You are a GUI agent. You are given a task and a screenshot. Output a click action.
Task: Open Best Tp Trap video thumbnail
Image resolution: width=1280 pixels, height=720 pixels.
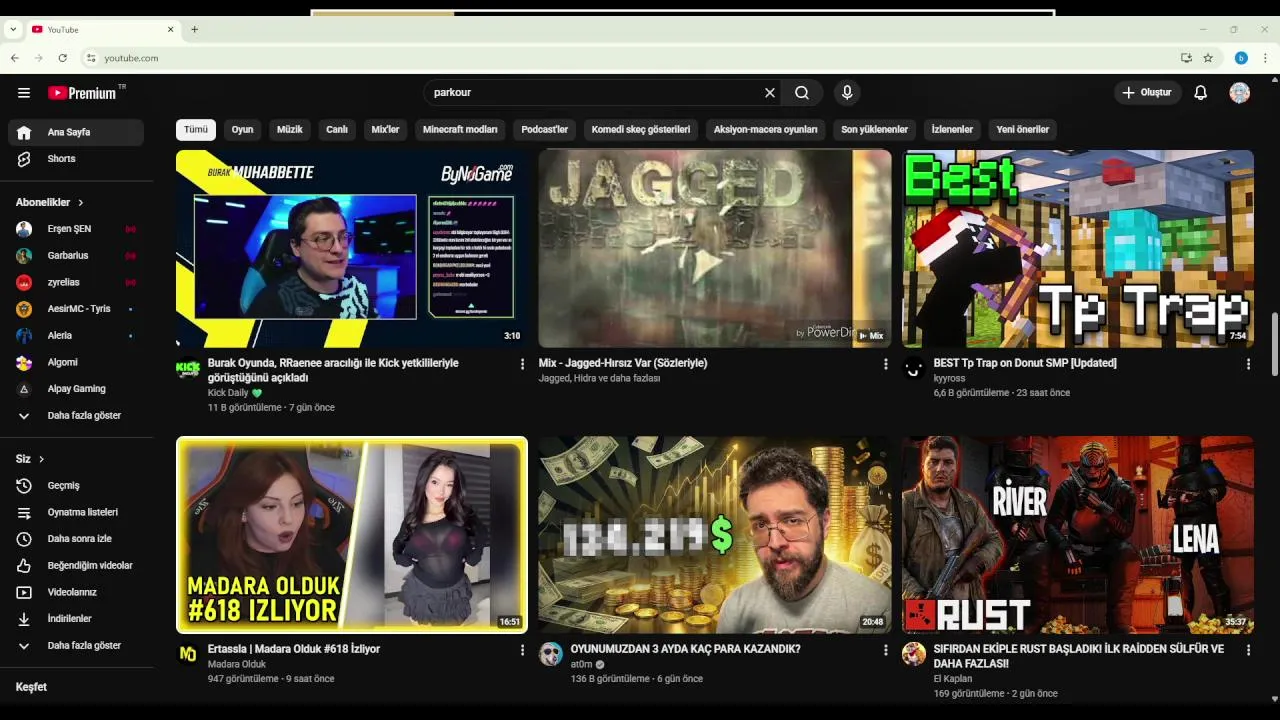[1078, 248]
